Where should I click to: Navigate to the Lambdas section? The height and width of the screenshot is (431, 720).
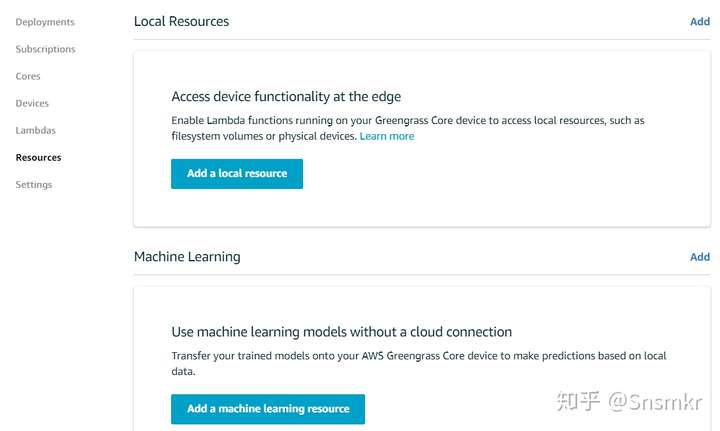(35, 130)
